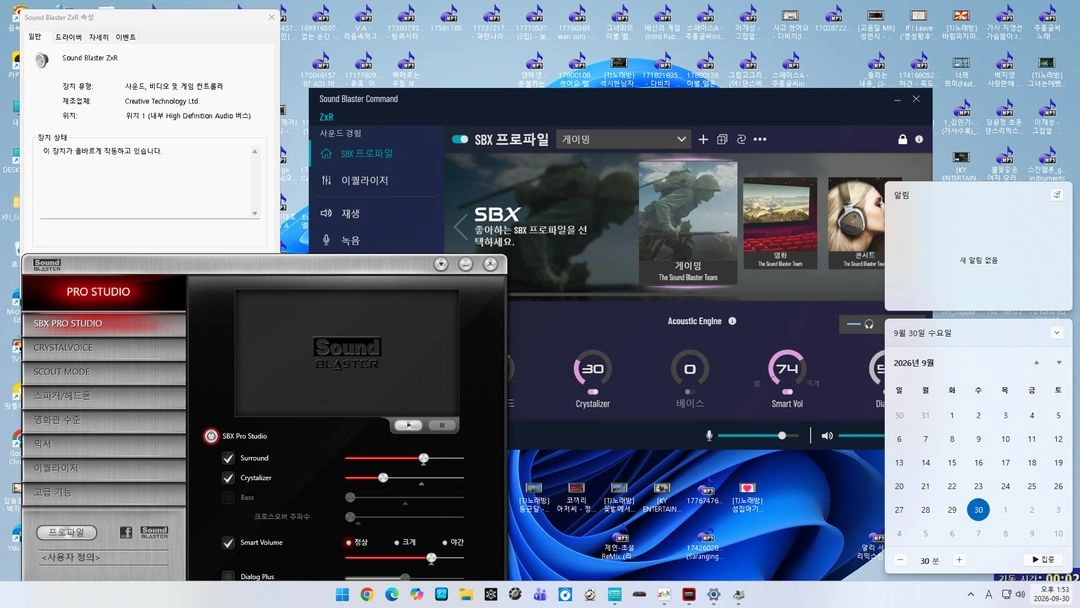Open Google Chrome from the taskbar

pos(366,594)
